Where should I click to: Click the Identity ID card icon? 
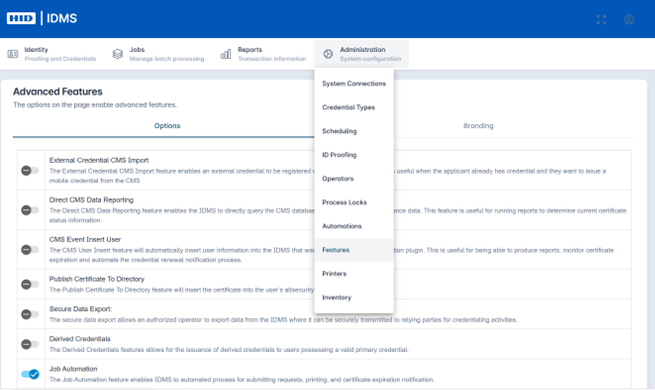click(13, 54)
